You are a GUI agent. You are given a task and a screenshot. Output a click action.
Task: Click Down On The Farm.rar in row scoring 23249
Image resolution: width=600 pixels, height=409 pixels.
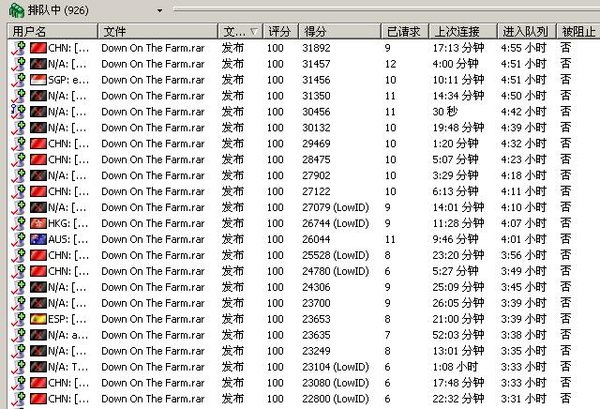(x=153, y=351)
